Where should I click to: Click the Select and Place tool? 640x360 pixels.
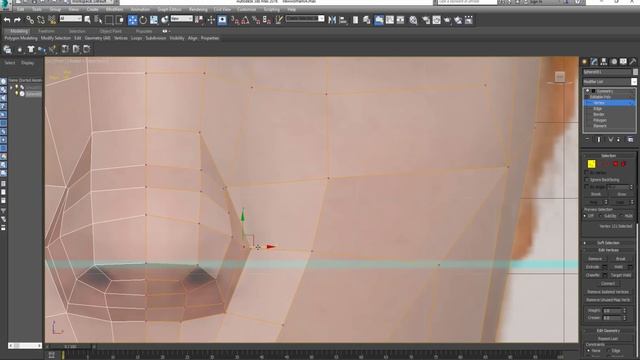165,20
